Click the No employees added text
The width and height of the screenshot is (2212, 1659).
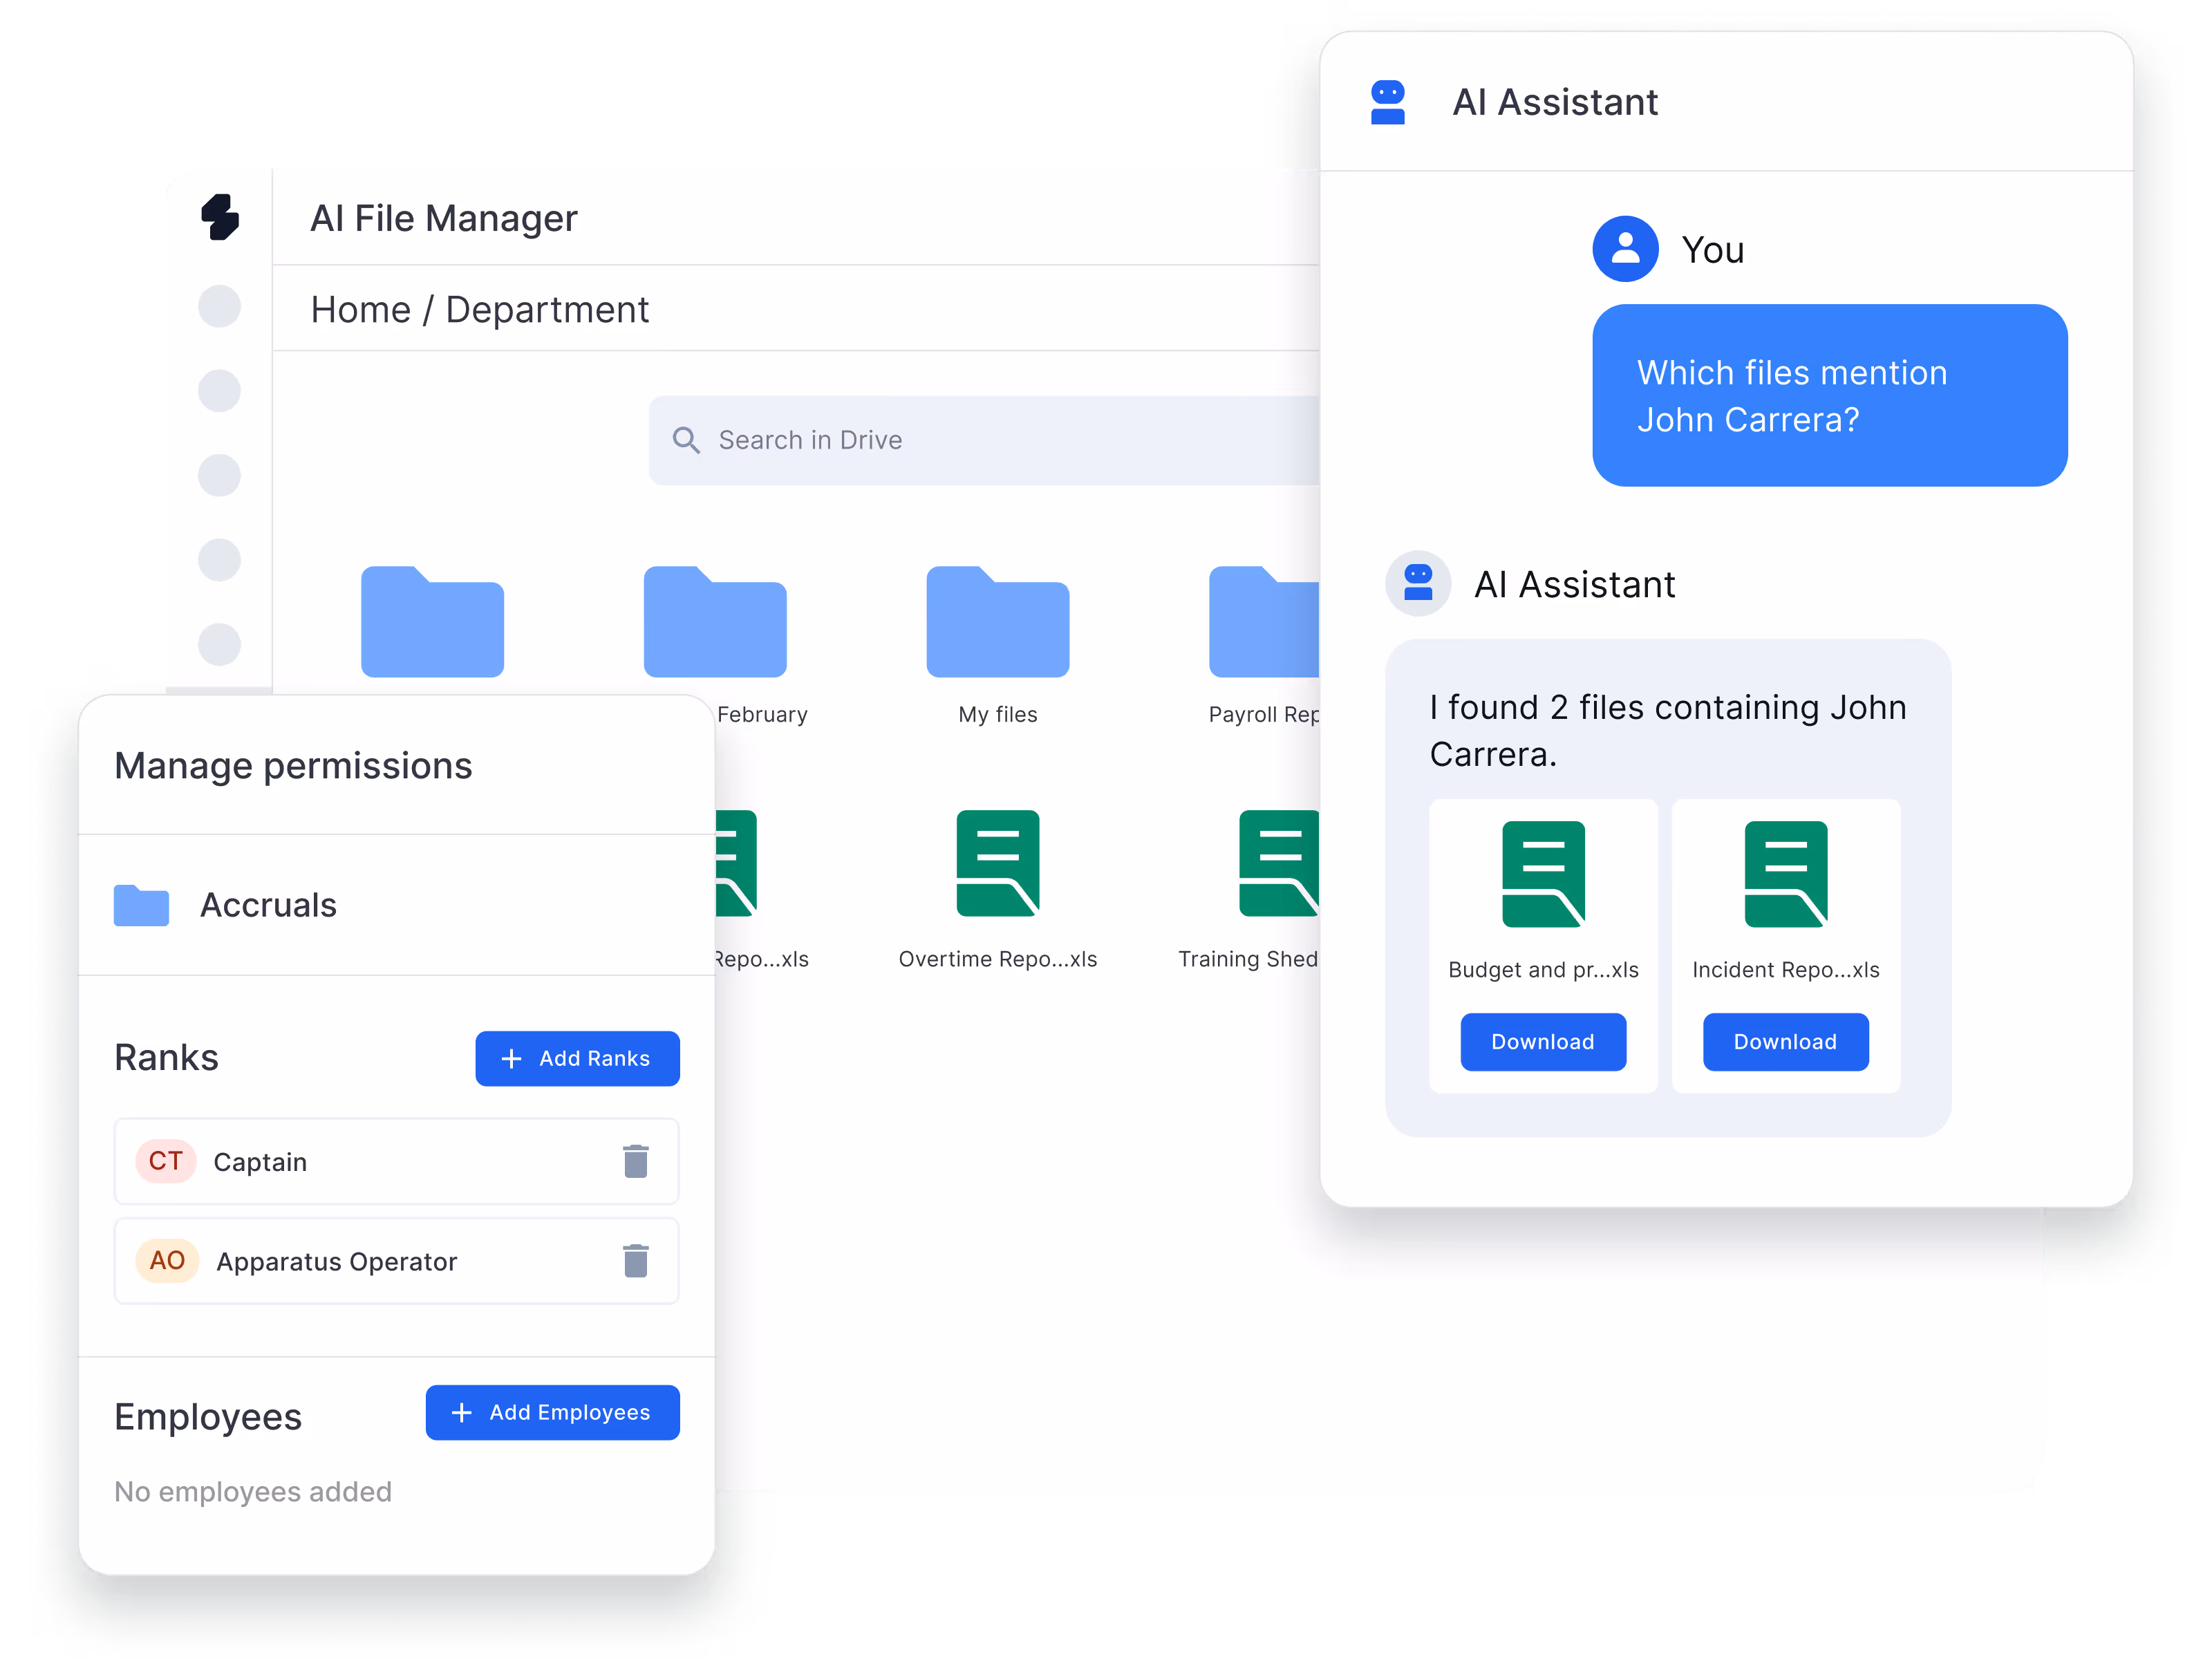[x=253, y=1491]
